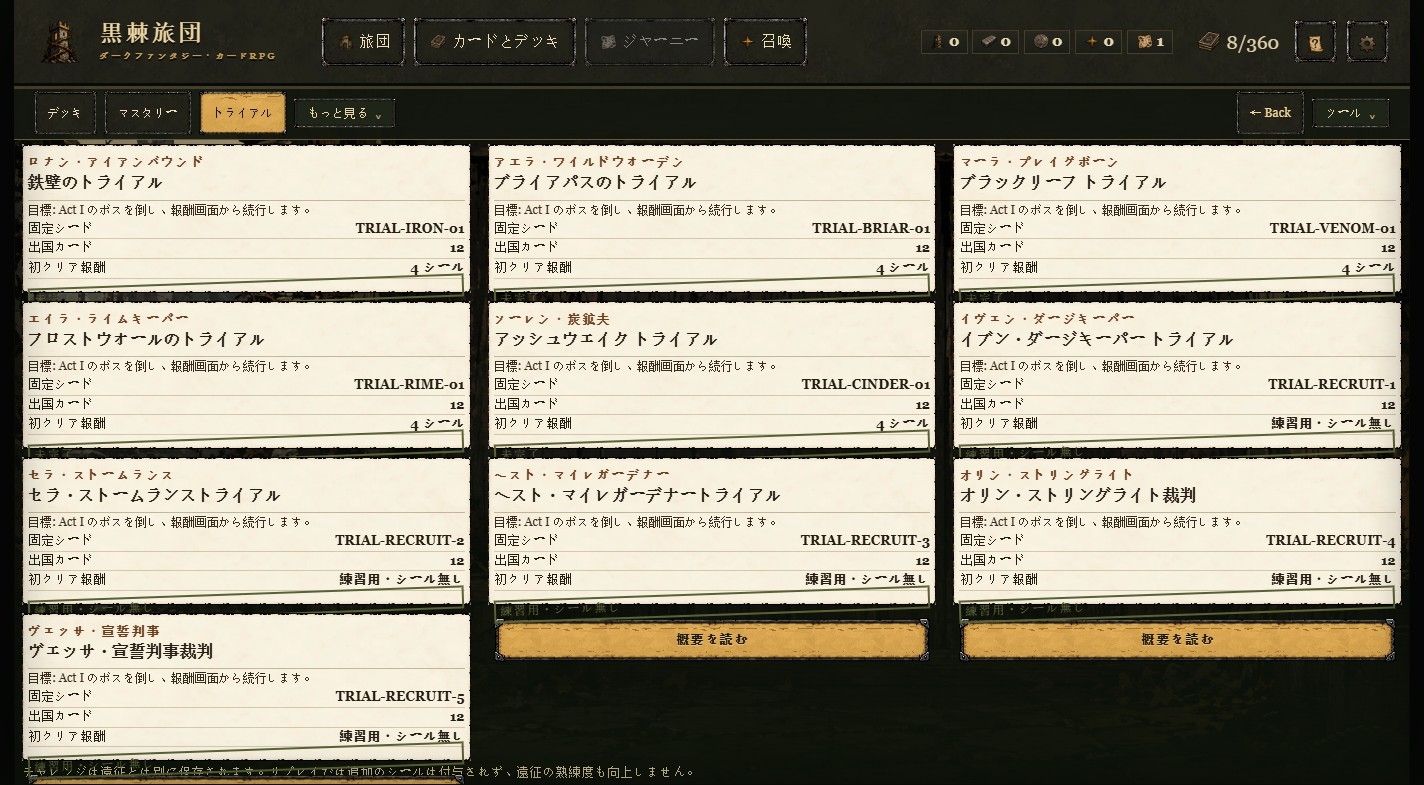The image size is (1424, 785).
Task: Open the help scroll icon
Action: coord(1315,42)
